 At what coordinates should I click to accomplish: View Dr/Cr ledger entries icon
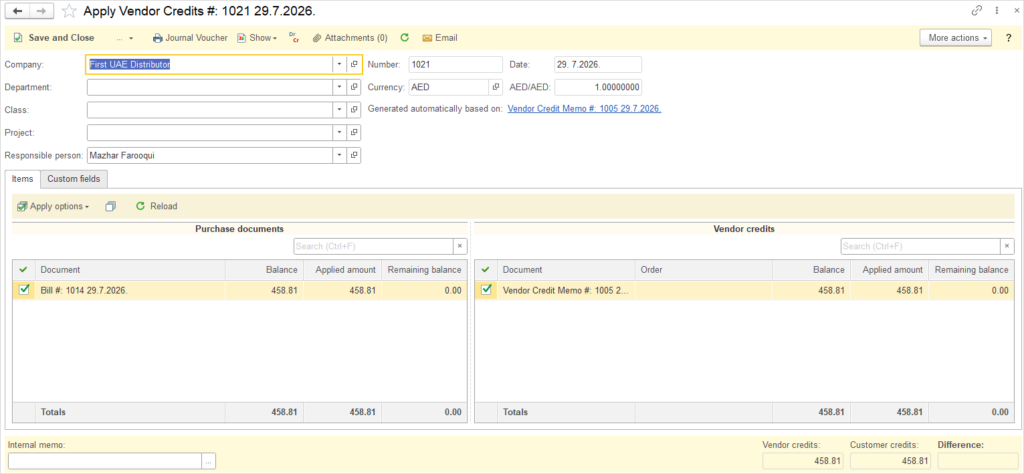[294, 38]
